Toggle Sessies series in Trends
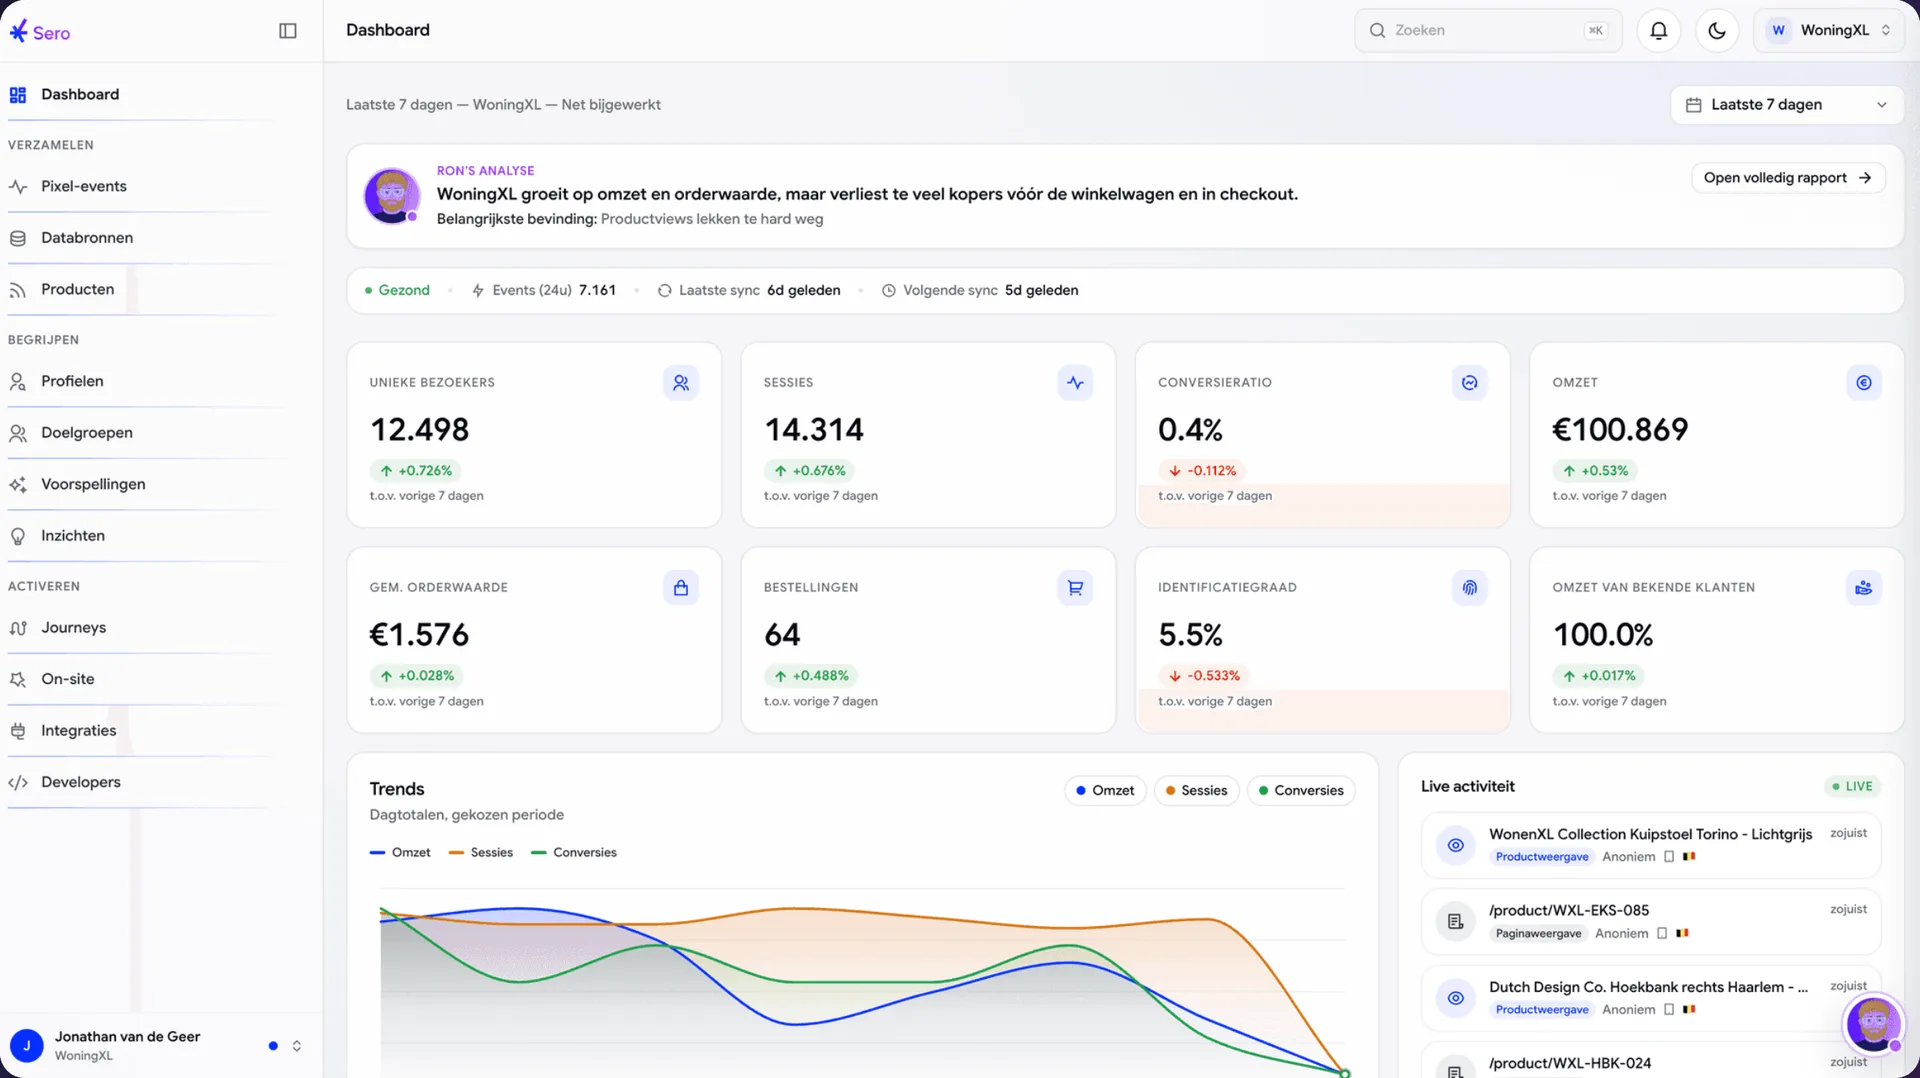This screenshot has width=1920, height=1078. click(1196, 790)
